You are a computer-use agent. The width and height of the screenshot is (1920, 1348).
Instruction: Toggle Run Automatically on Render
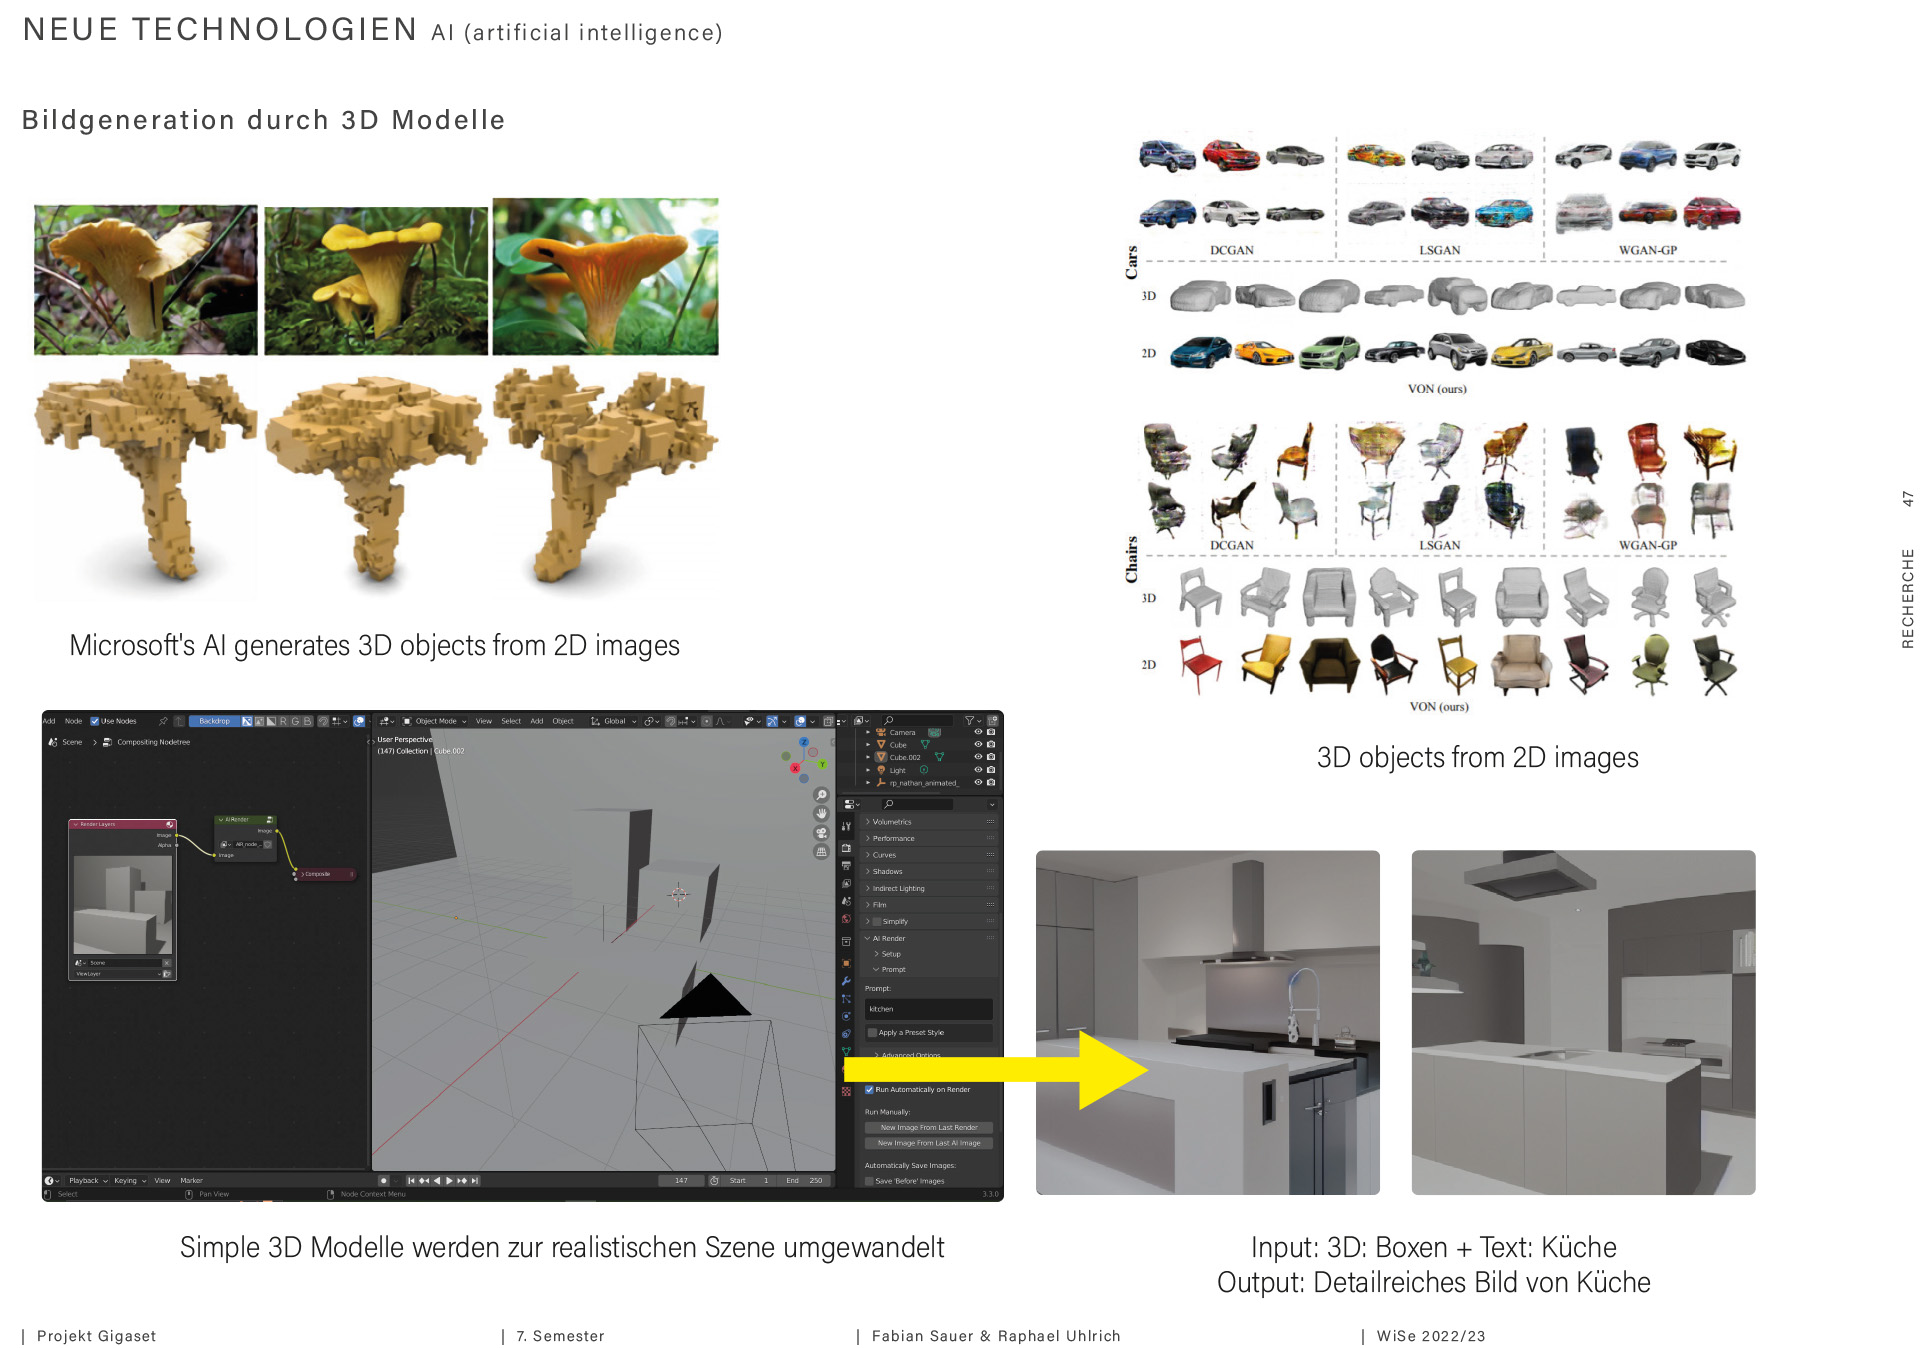(870, 1090)
